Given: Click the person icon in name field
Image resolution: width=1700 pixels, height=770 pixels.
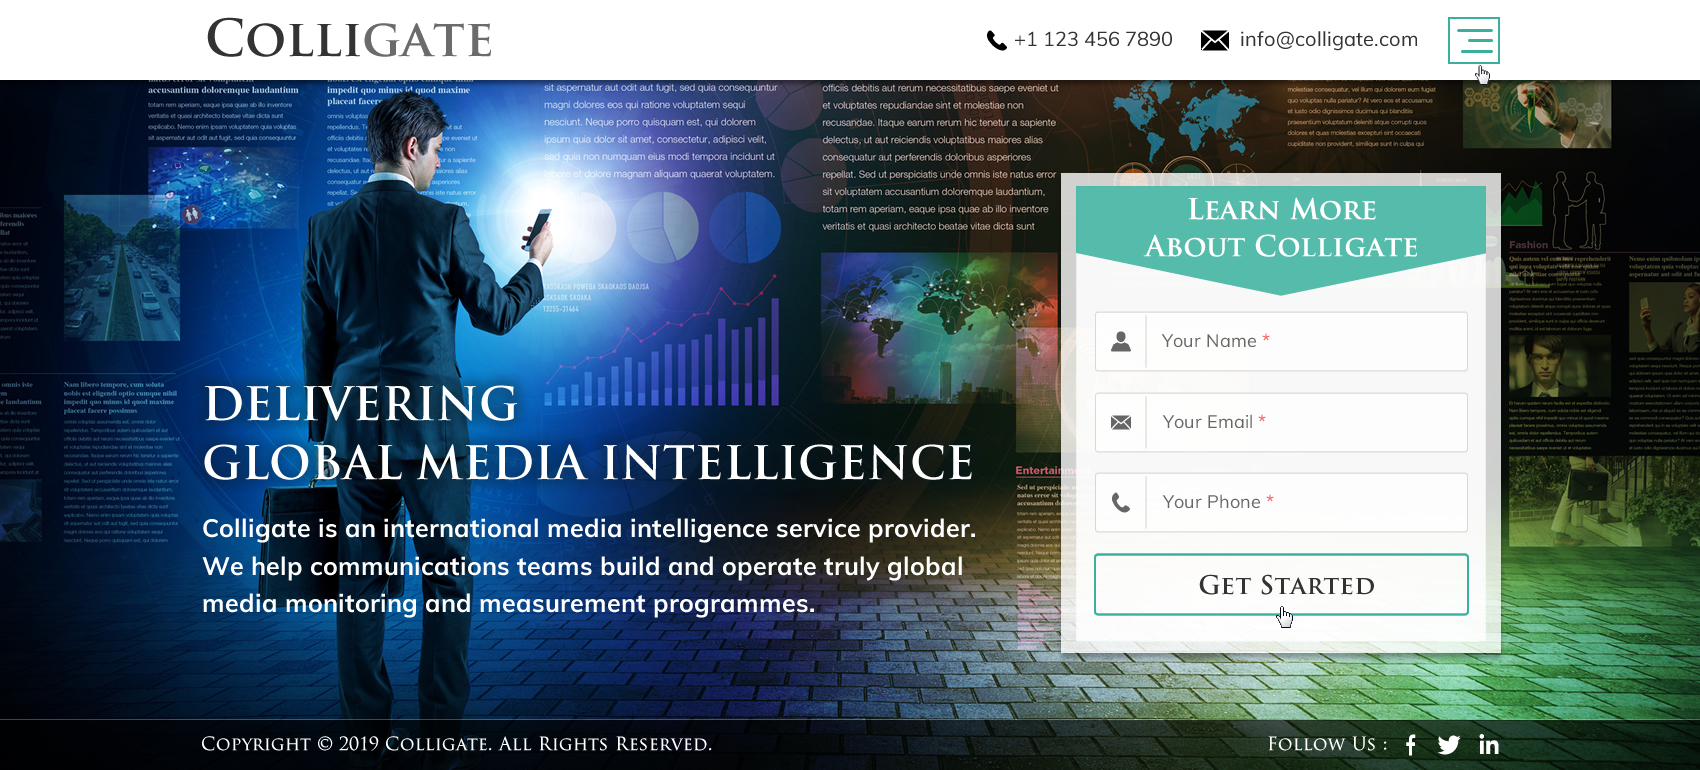Looking at the screenshot, I should click(x=1121, y=341).
